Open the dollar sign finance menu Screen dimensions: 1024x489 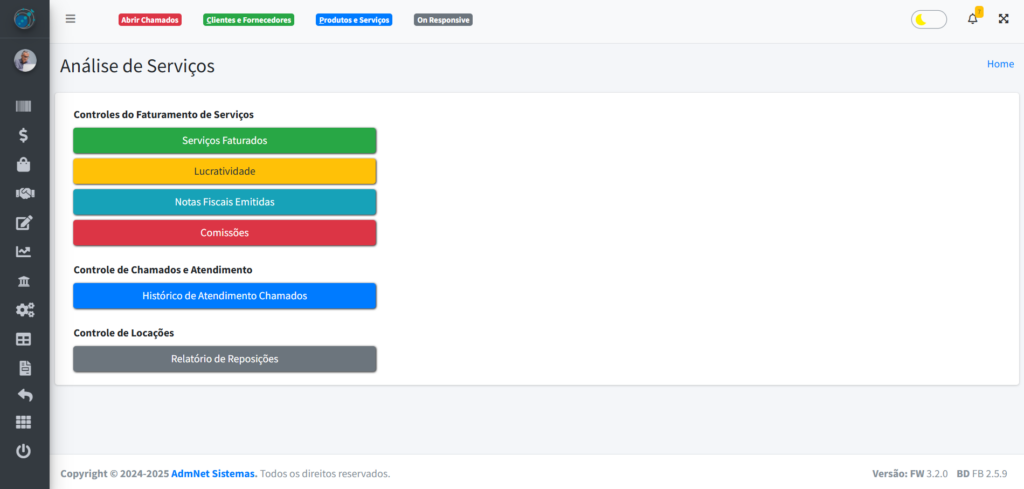click(x=24, y=135)
